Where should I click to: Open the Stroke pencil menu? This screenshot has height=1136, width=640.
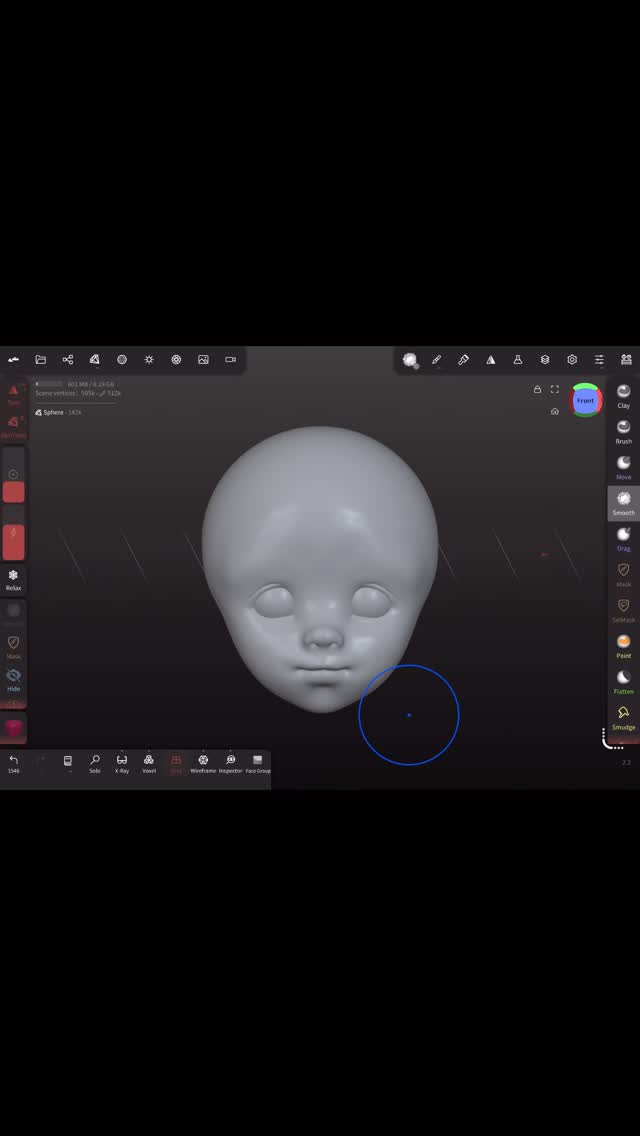[436, 359]
